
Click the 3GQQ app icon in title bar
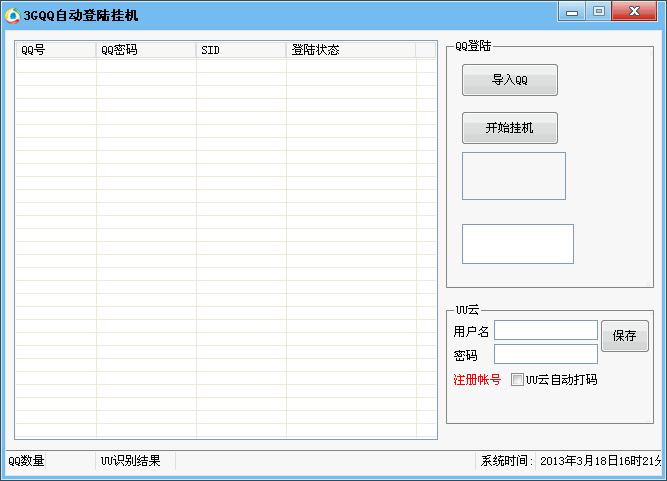[12, 16]
